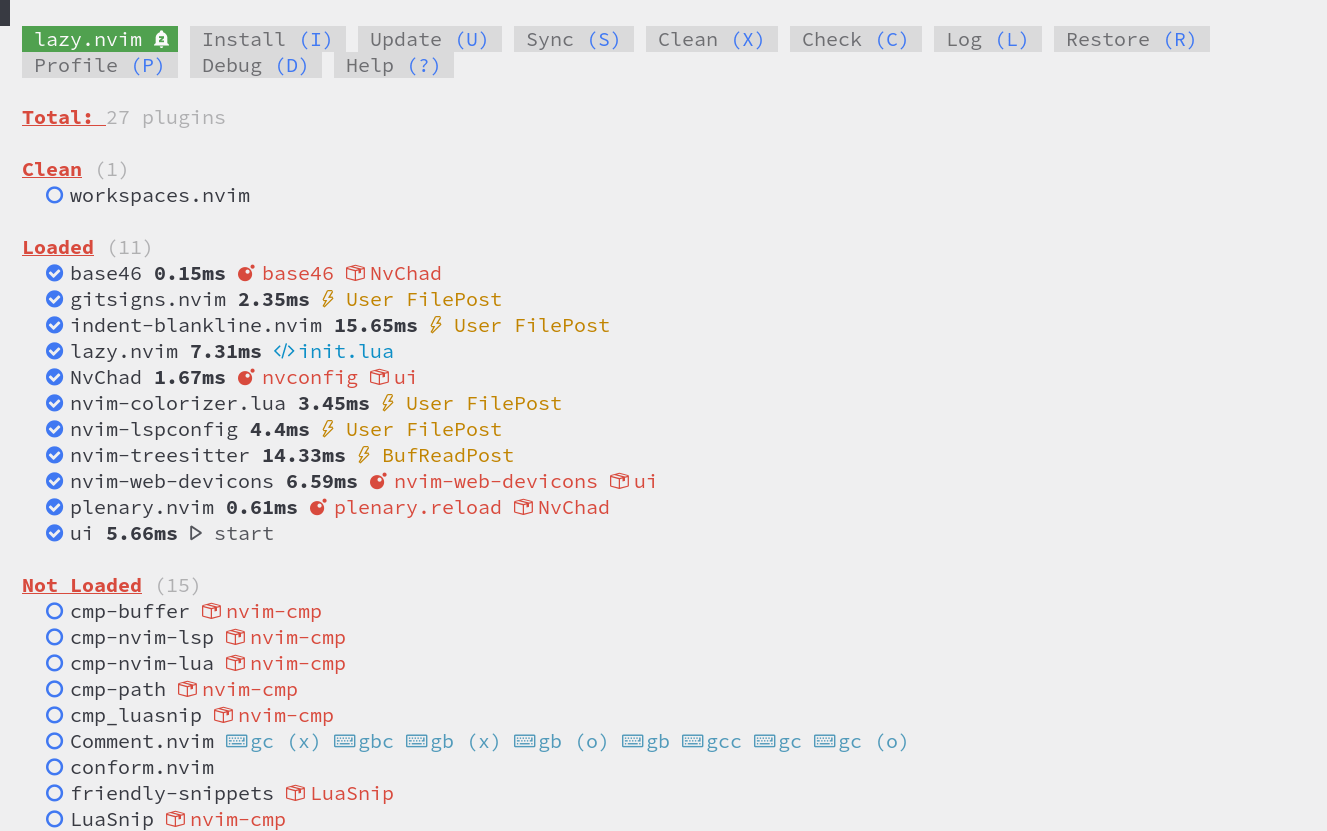This screenshot has height=831, width=1327.
Task: Click checkmark icon next to nvim-colorizer.lua
Action: pyautogui.click(x=55, y=403)
